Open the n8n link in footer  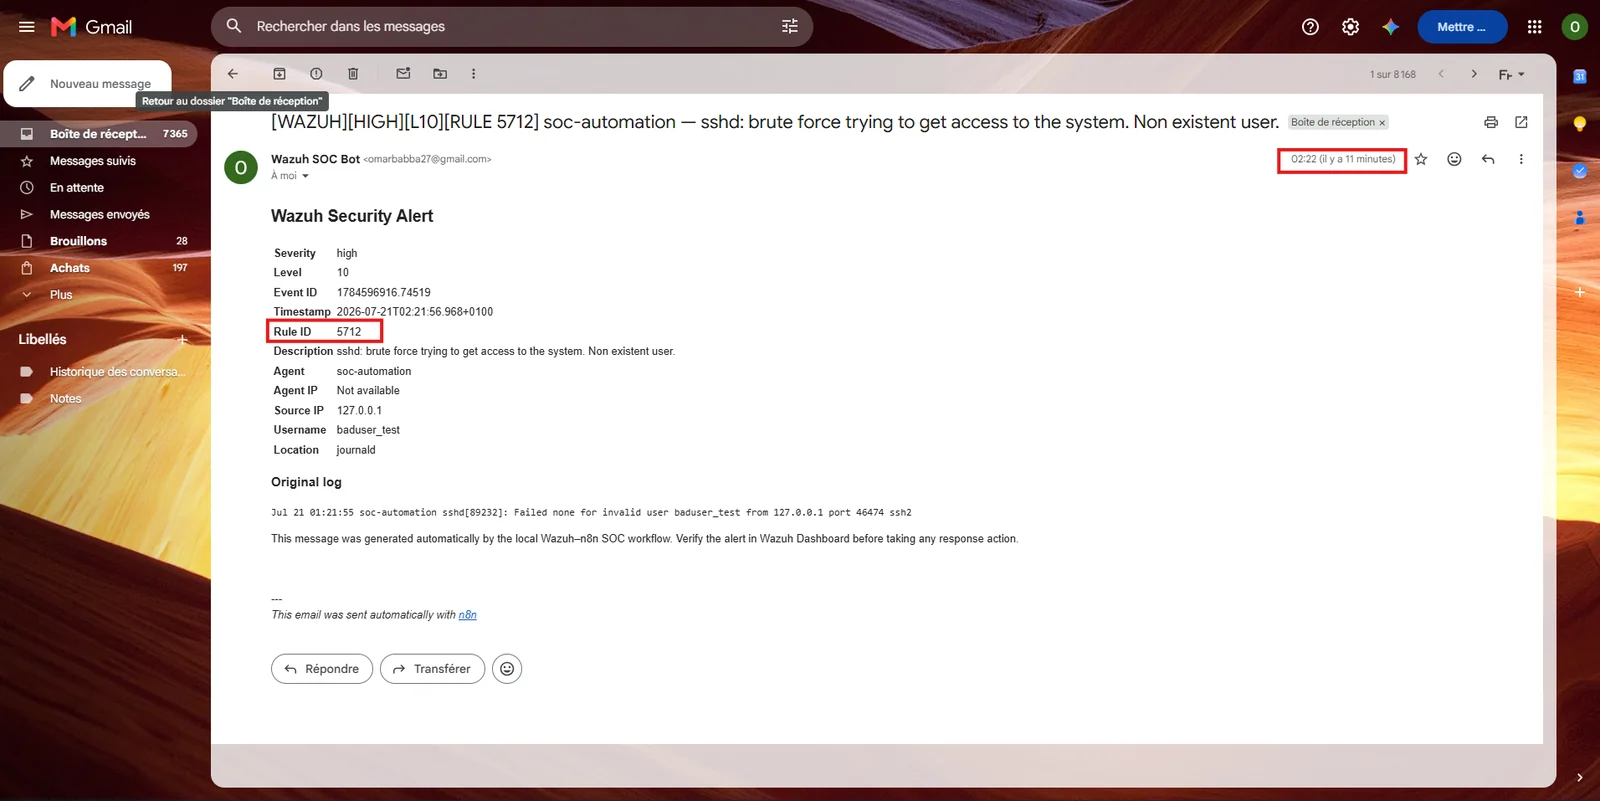click(467, 615)
